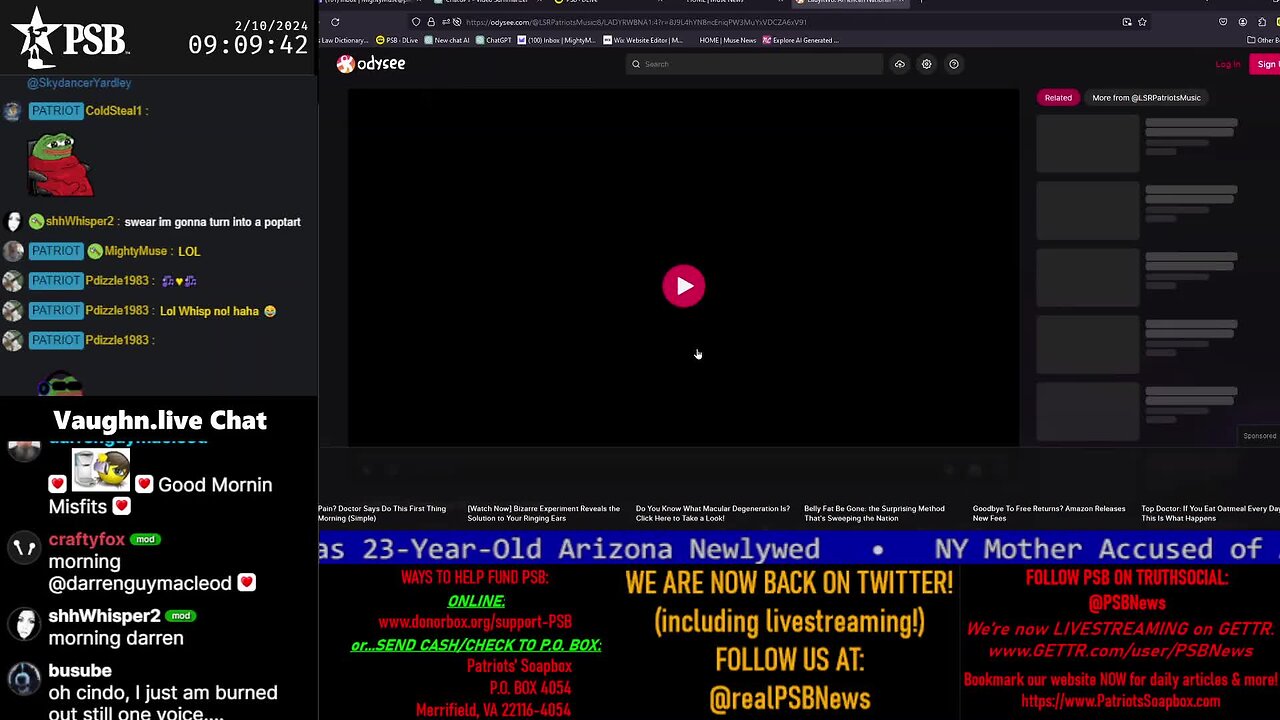Click shhWhisper2 username in top chat
The width and height of the screenshot is (1280, 720).
click(x=80, y=222)
